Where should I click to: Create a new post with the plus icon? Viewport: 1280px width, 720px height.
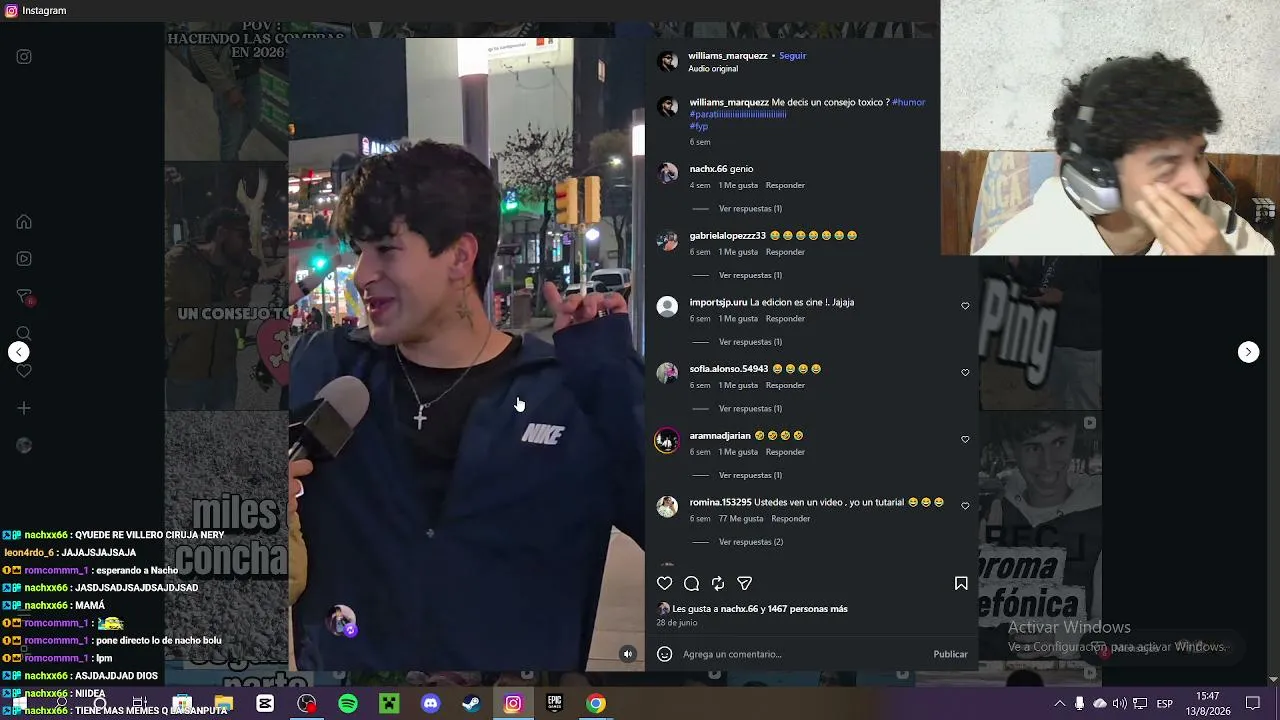click(x=24, y=408)
